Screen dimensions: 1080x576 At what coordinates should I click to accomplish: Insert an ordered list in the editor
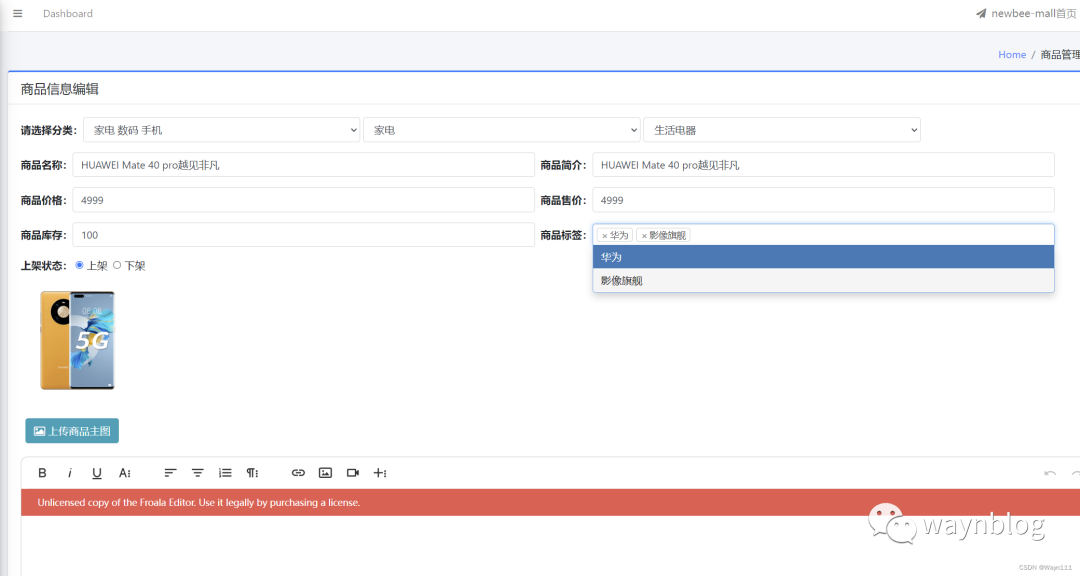coord(225,473)
